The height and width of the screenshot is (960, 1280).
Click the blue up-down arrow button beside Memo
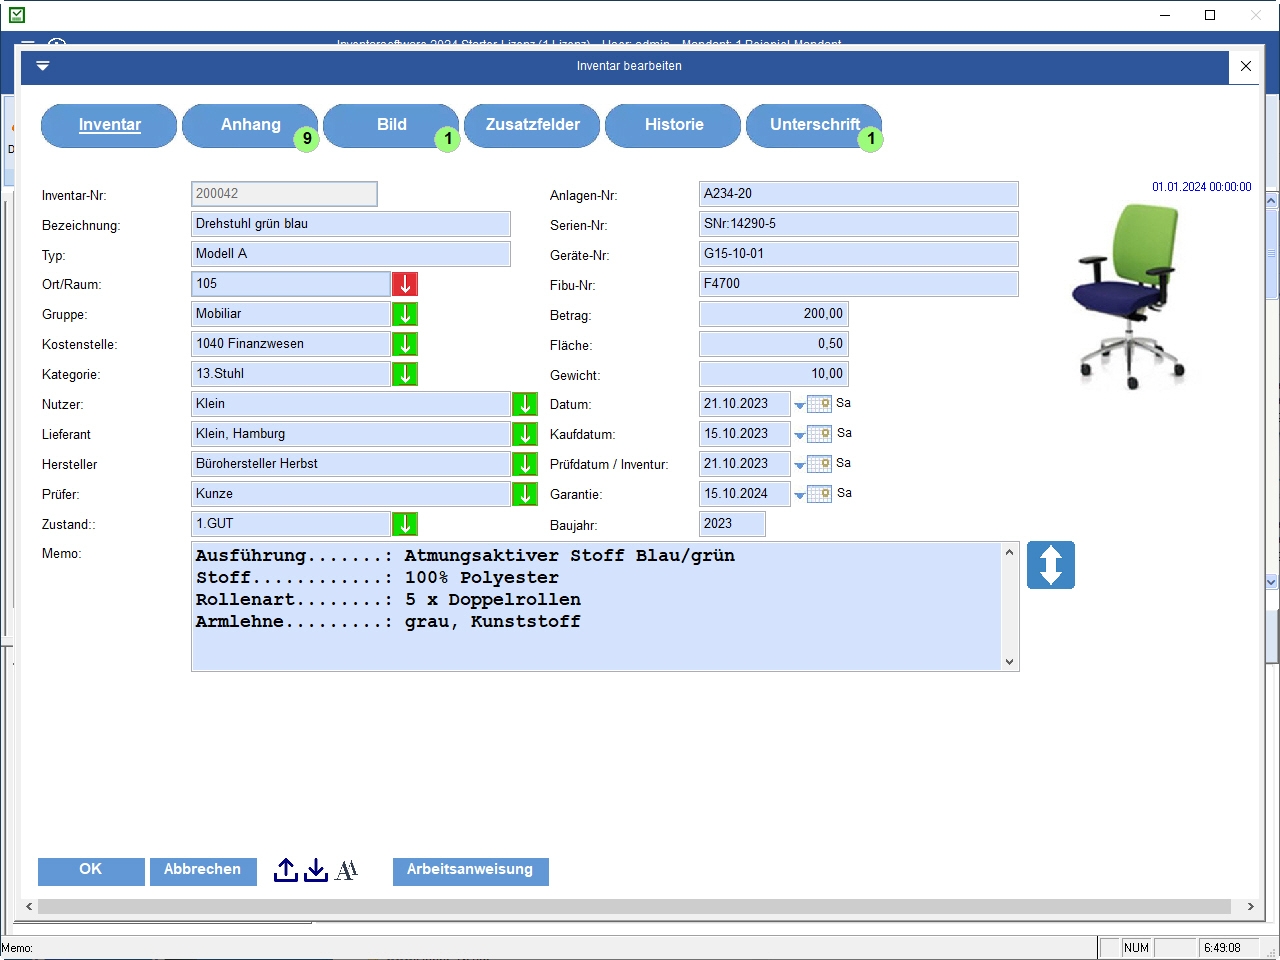tap(1051, 565)
